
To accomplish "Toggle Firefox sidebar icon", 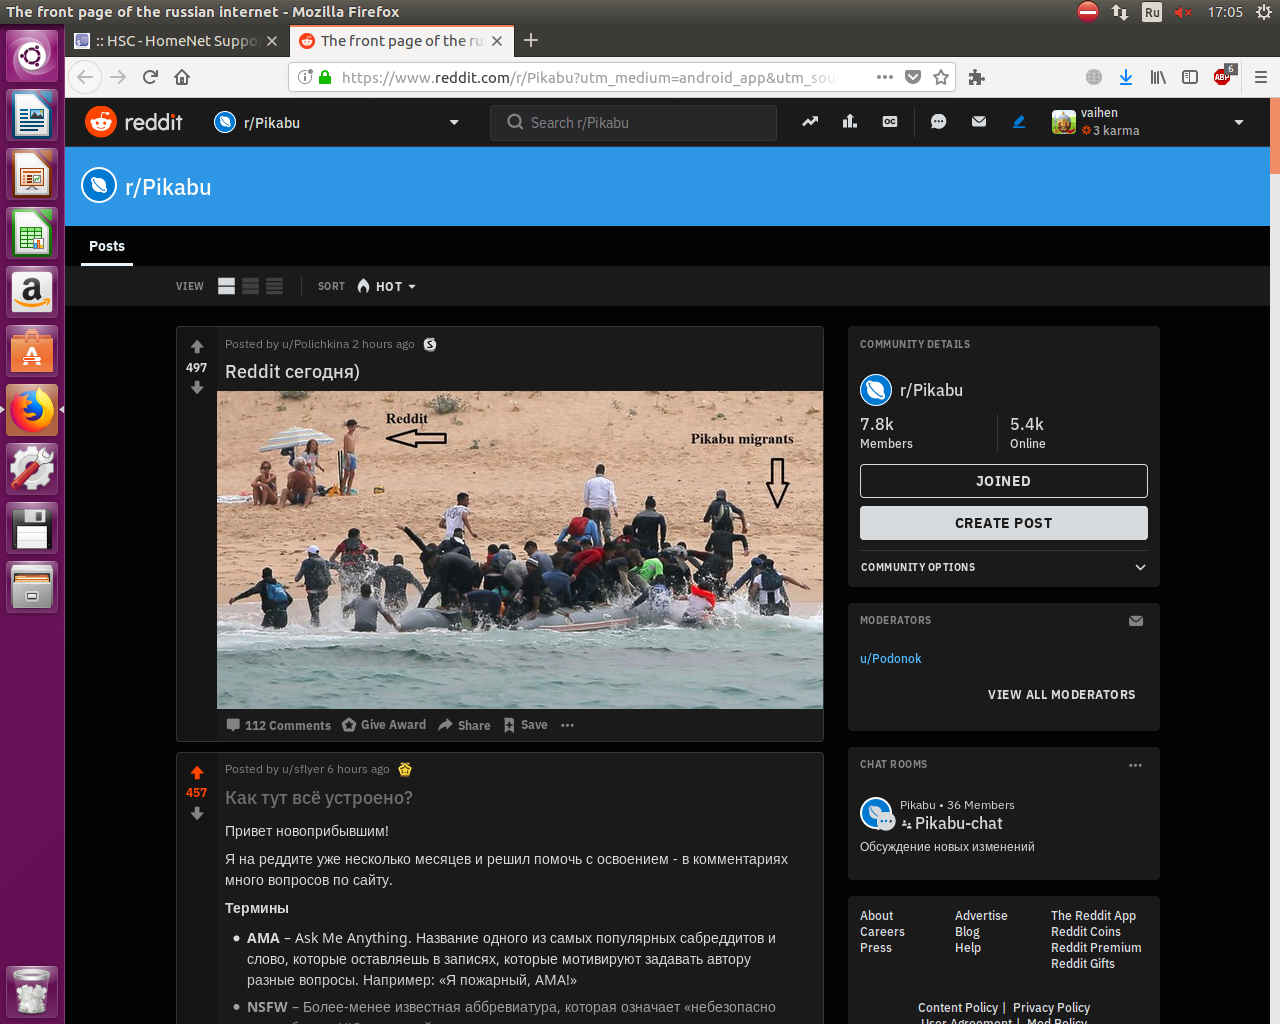I will coord(1190,77).
